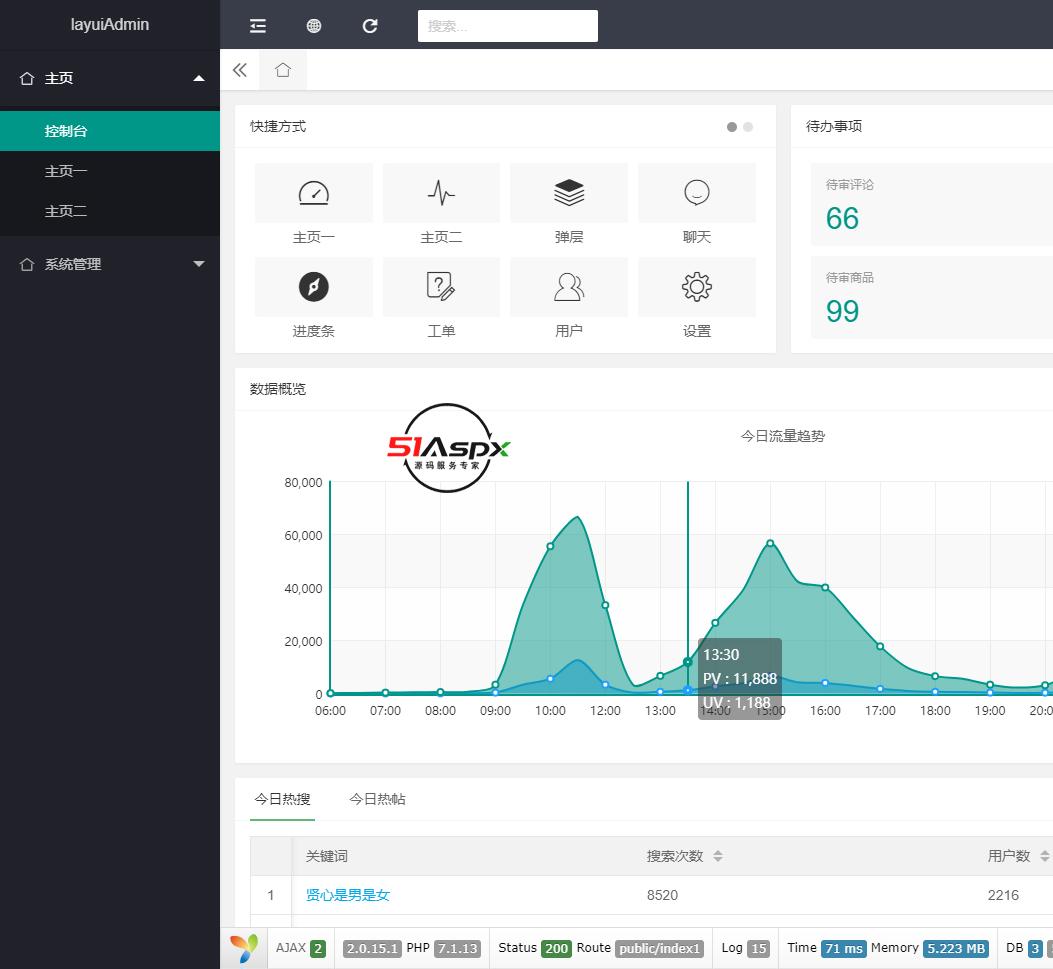Open the 工单 ticket shortcut icon
Screen dimensions: 1053x969
(x=441, y=287)
